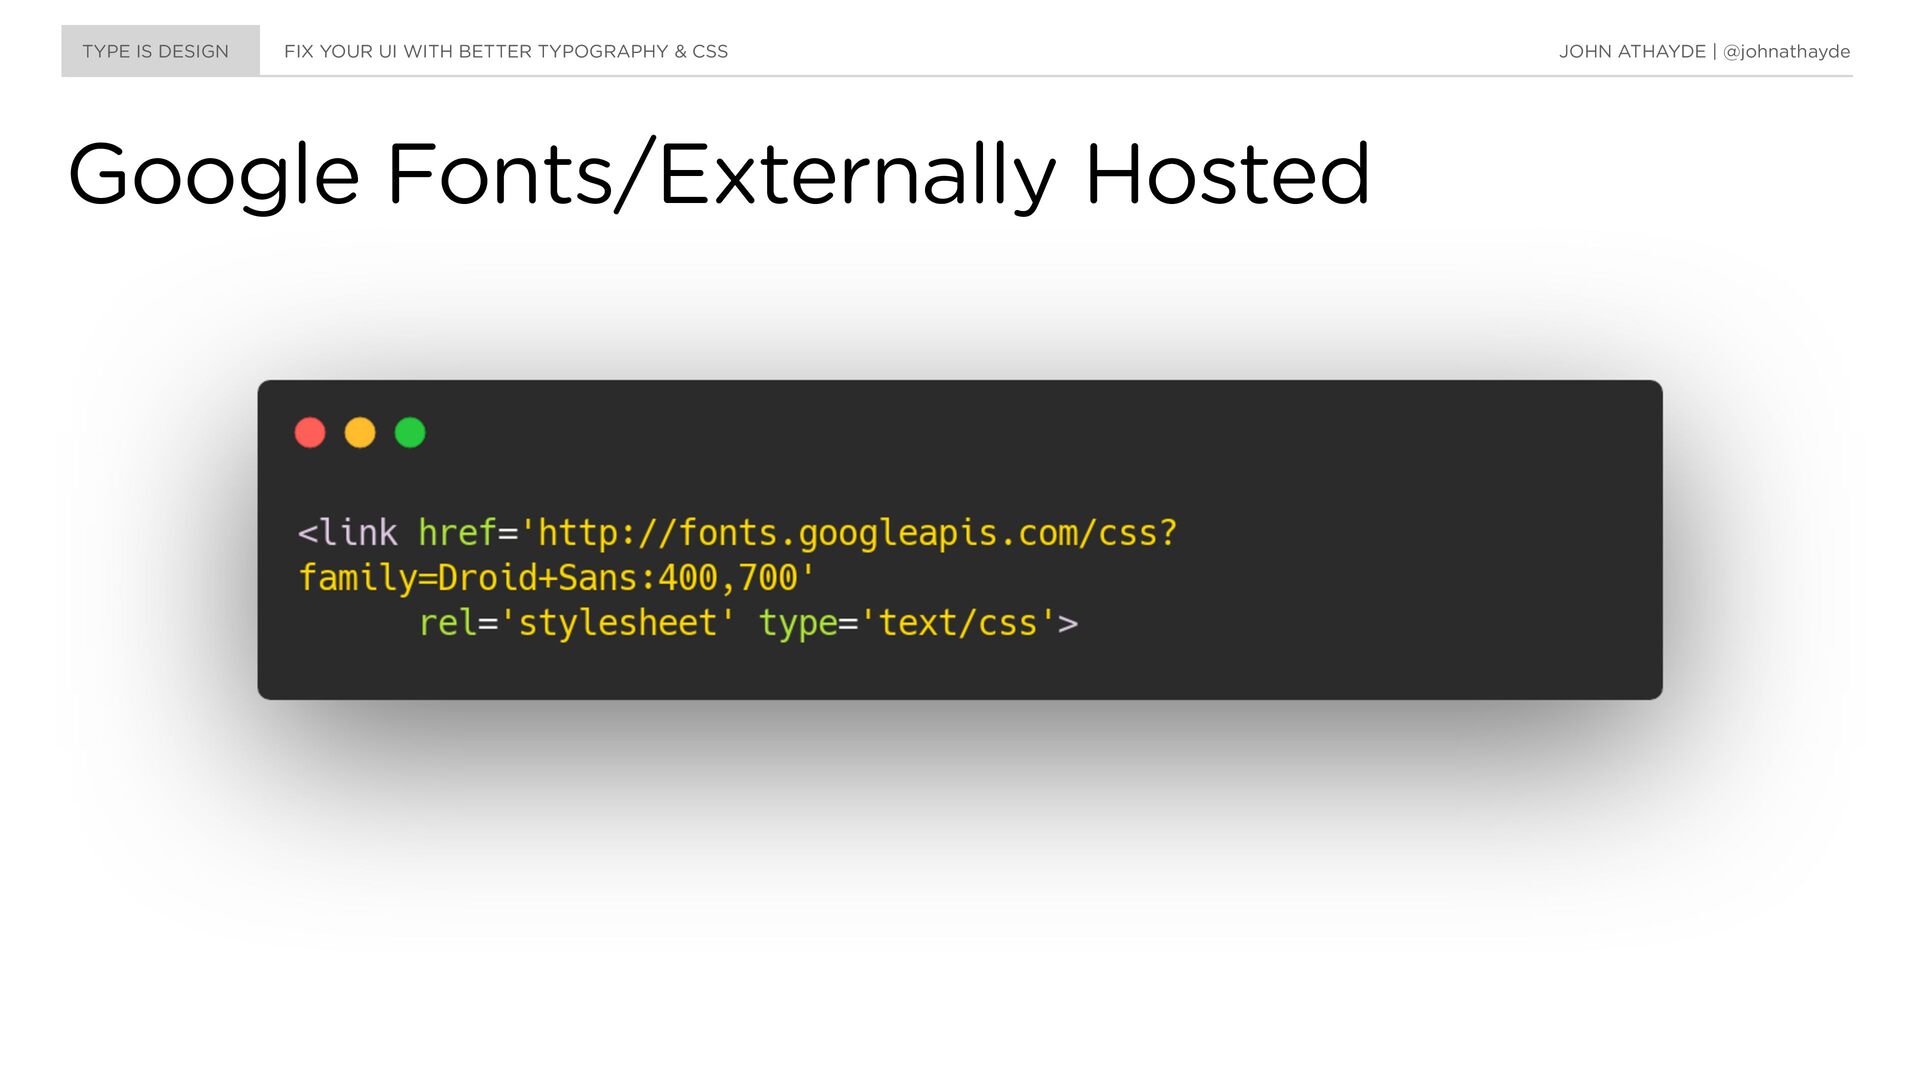Viewport: 1920px width, 1080px height.
Task: Click the word Fonts in the title
Action: 500,175
